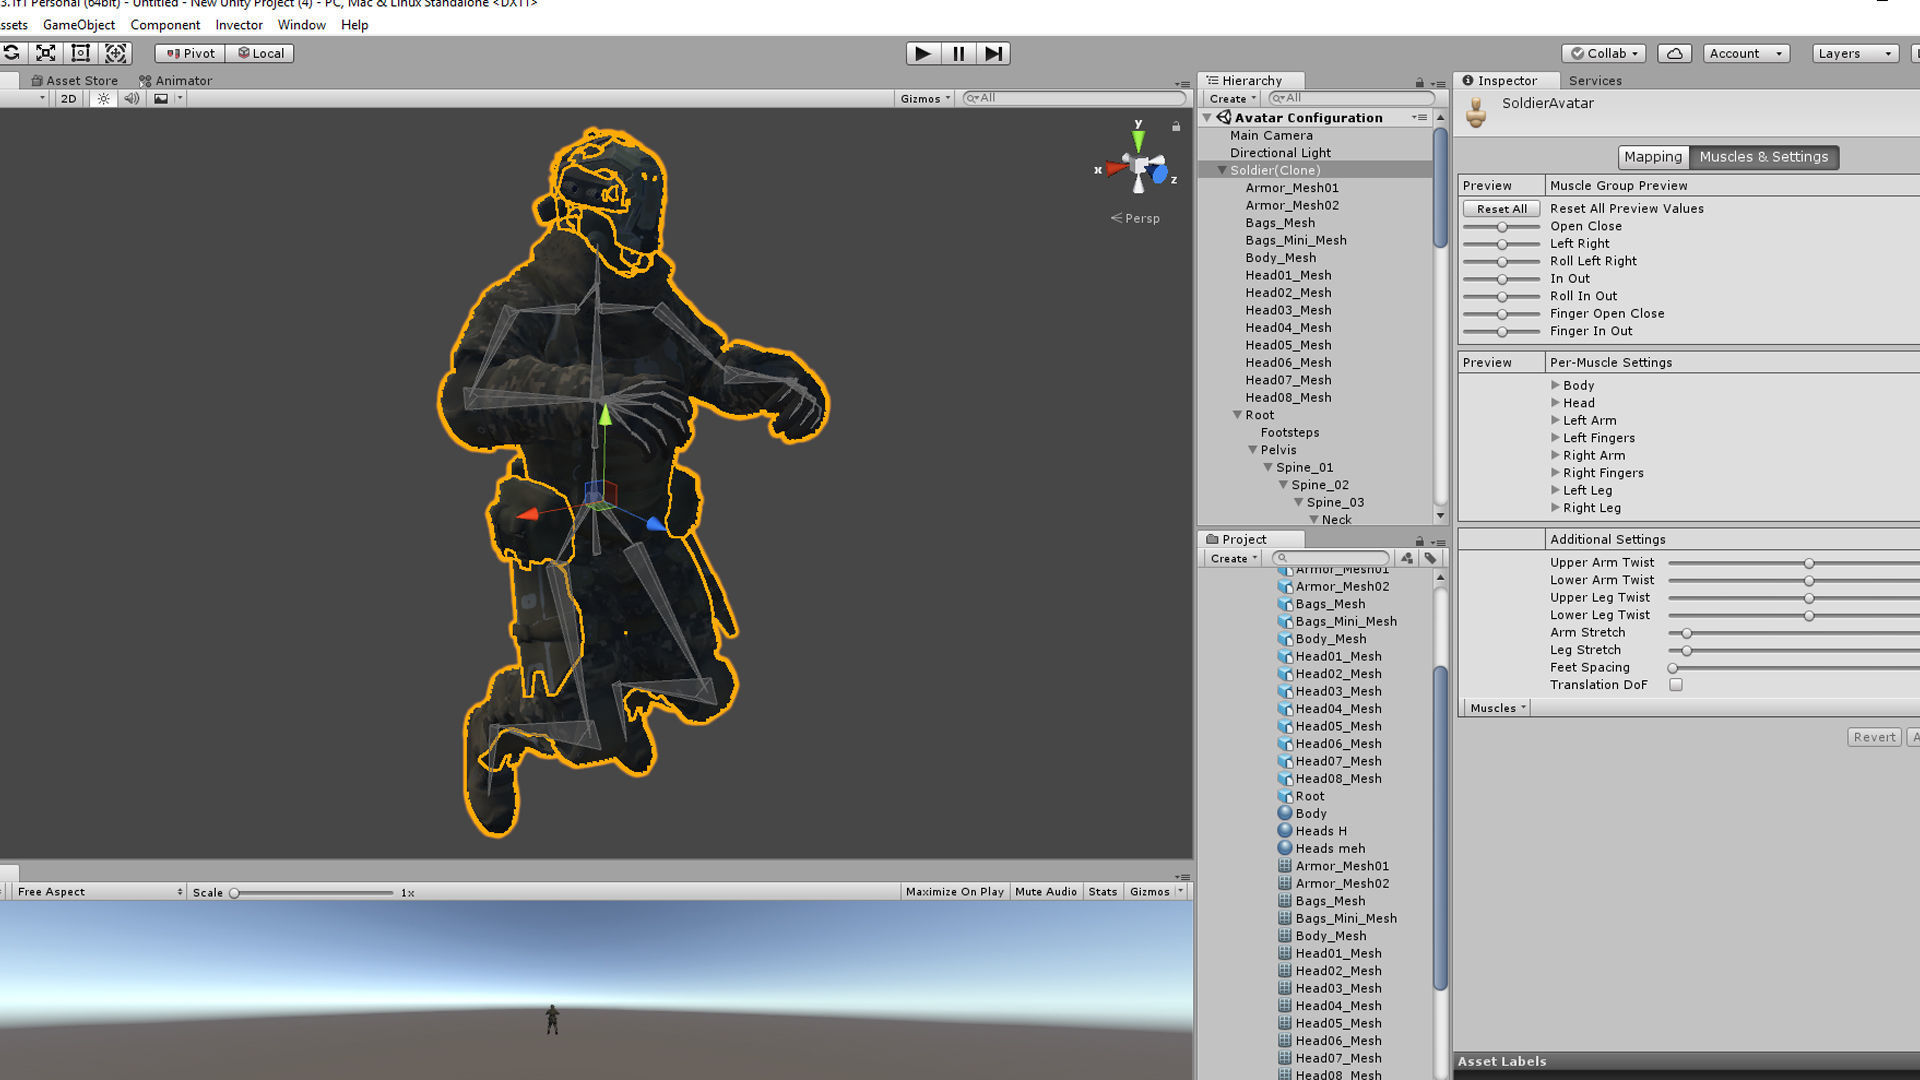Toggle 2D scene view mode
1920x1080 pixels.
tap(68, 98)
